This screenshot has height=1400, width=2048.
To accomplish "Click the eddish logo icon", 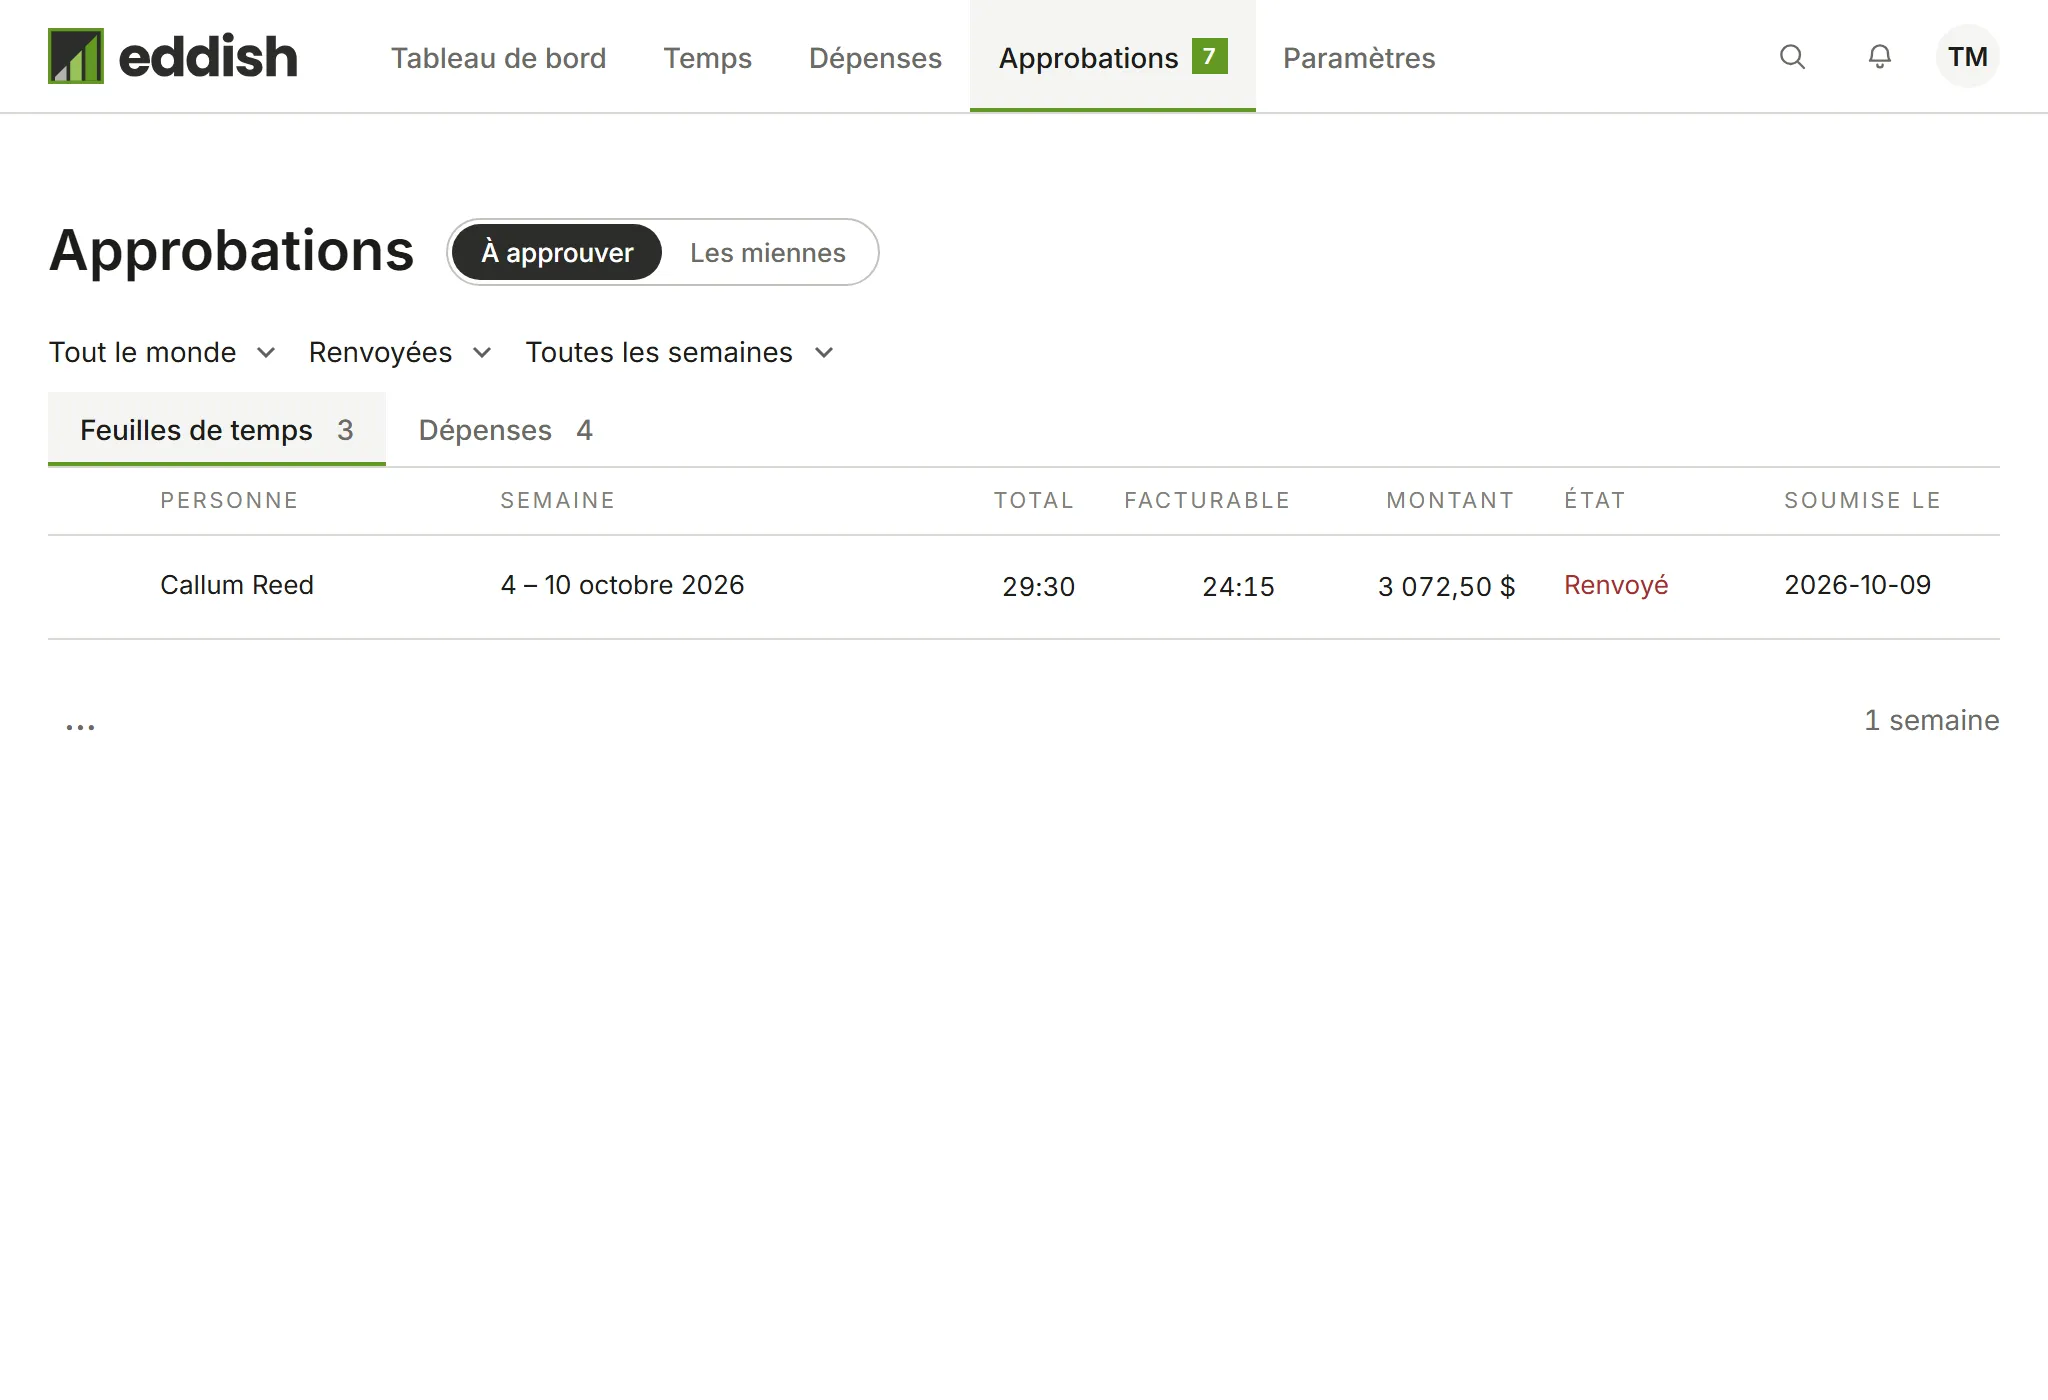I will tap(76, 56).
